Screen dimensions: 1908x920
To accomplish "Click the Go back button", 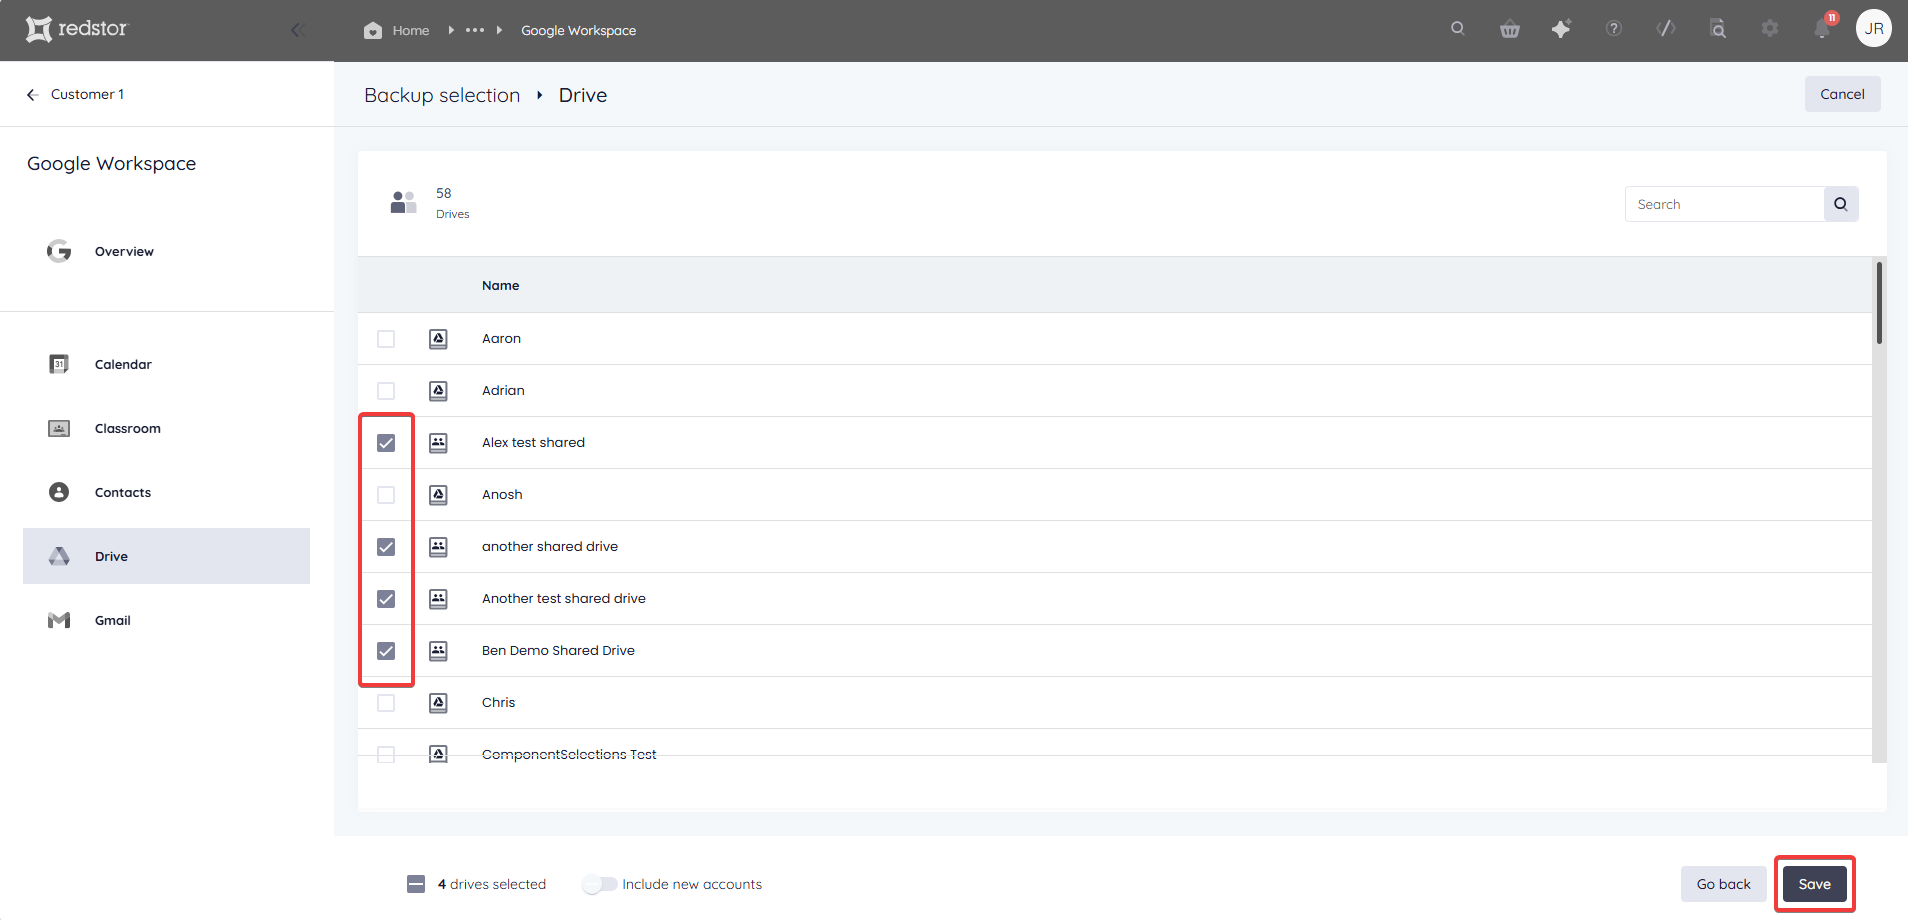I will click(x=1723, y=884).
